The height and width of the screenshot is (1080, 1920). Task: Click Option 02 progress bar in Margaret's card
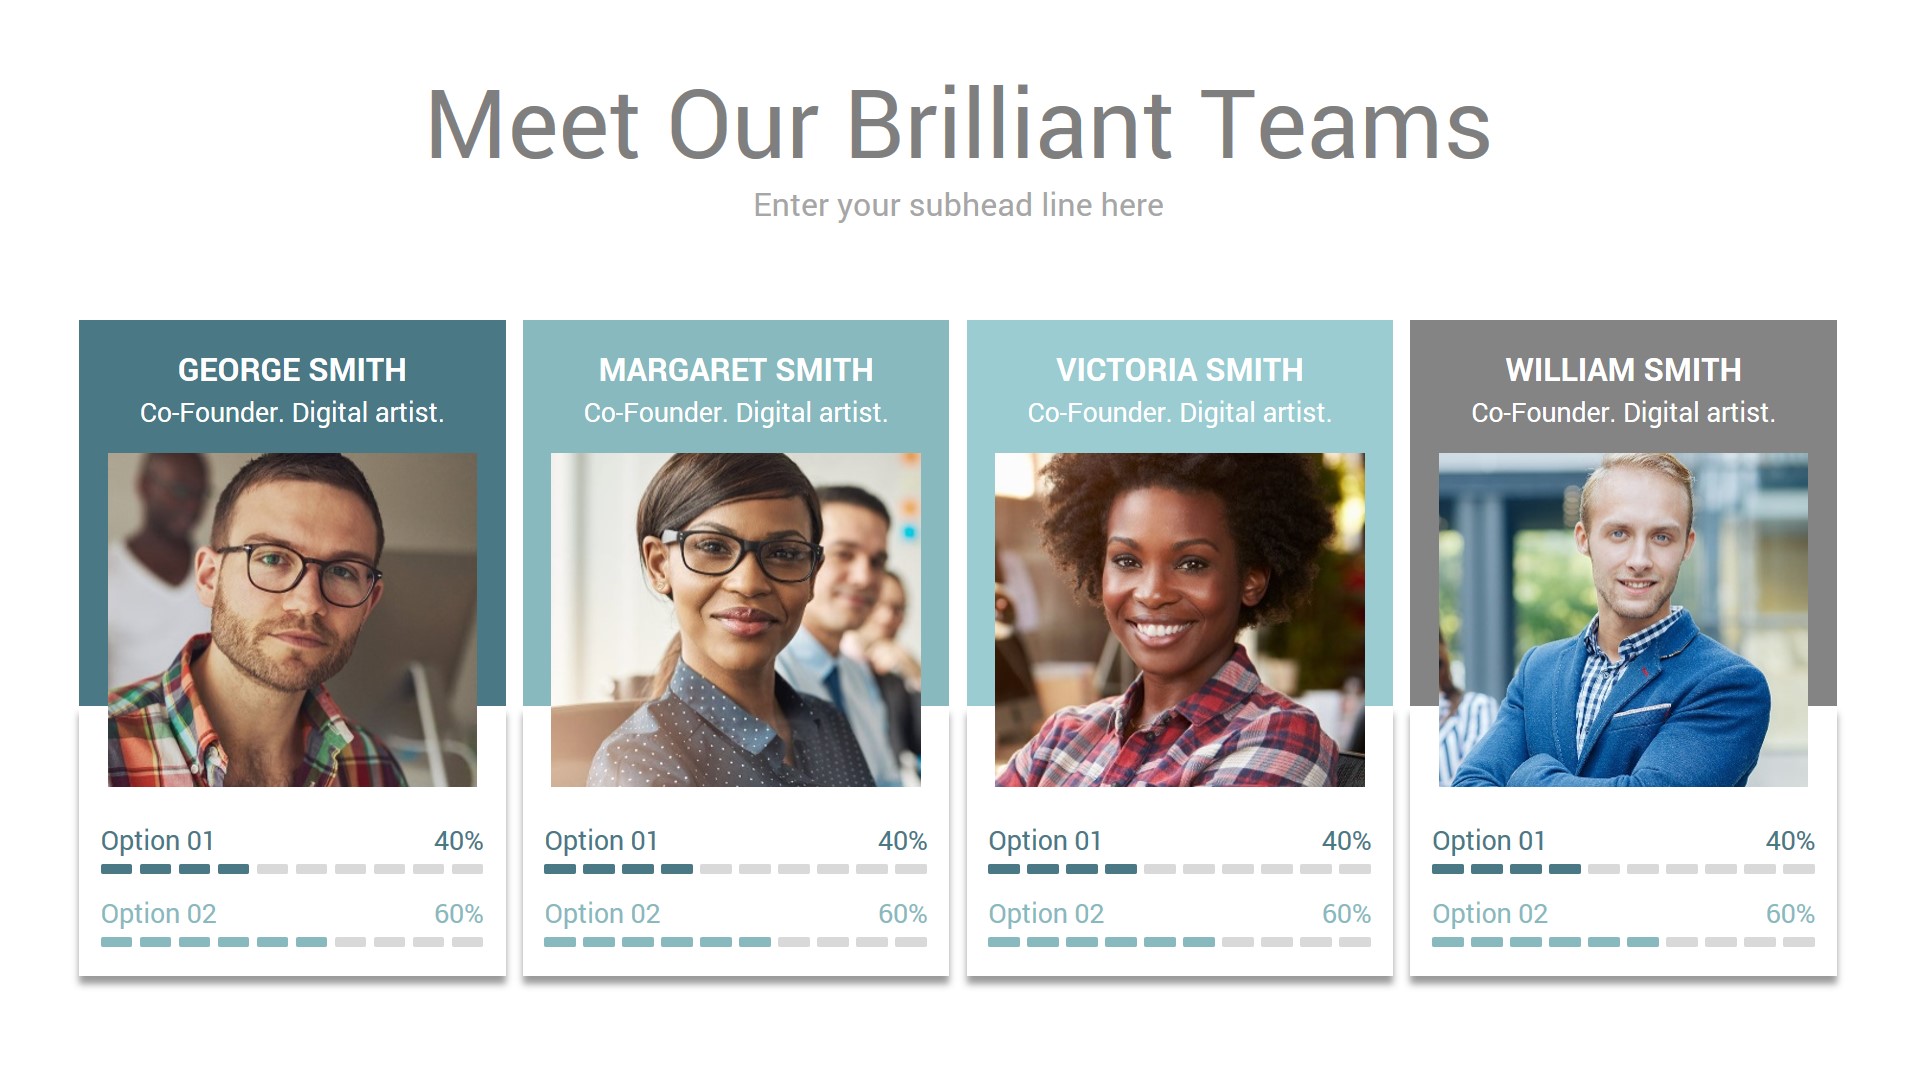736,942
